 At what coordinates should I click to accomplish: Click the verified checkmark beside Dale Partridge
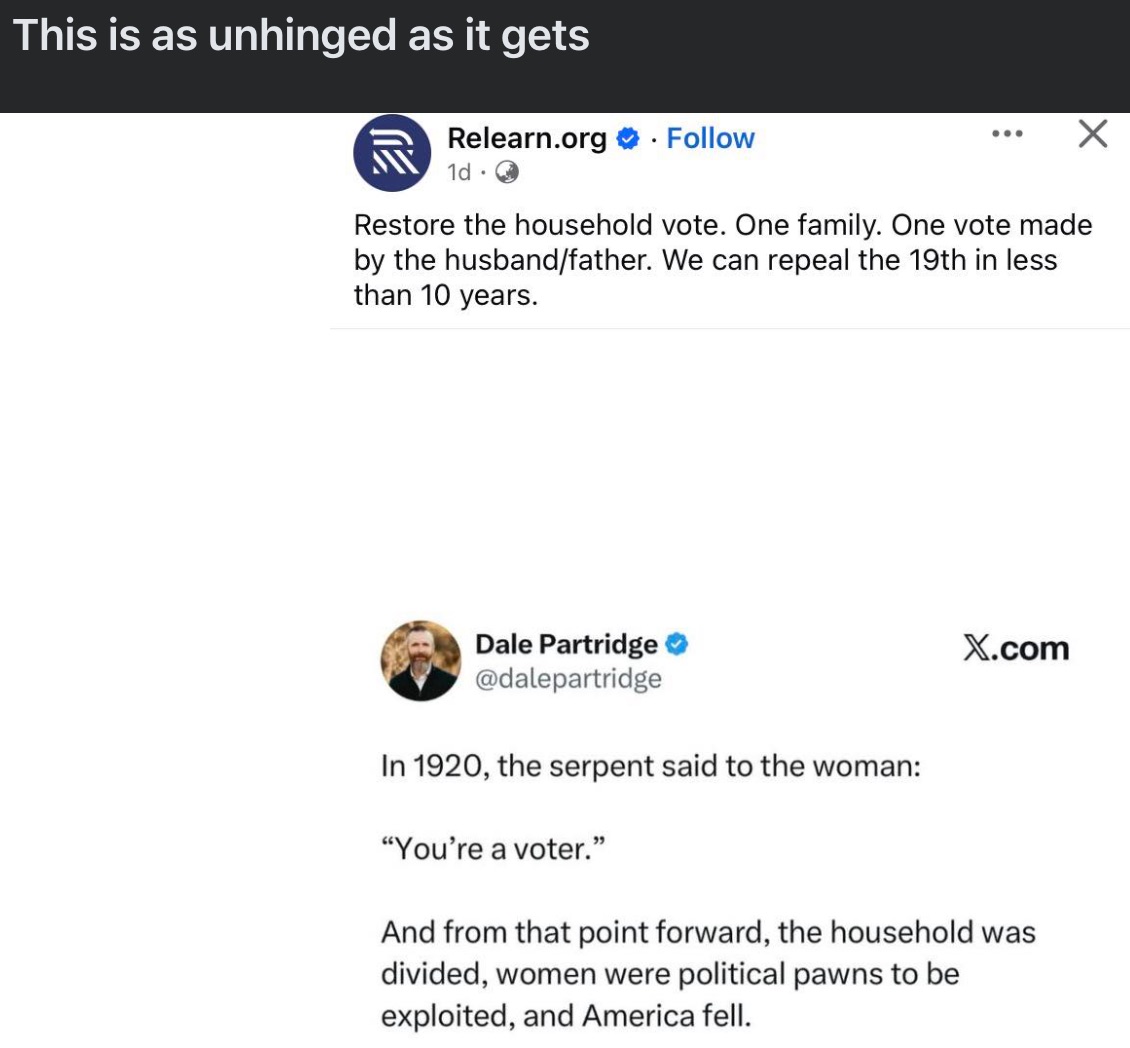[679, 645]
